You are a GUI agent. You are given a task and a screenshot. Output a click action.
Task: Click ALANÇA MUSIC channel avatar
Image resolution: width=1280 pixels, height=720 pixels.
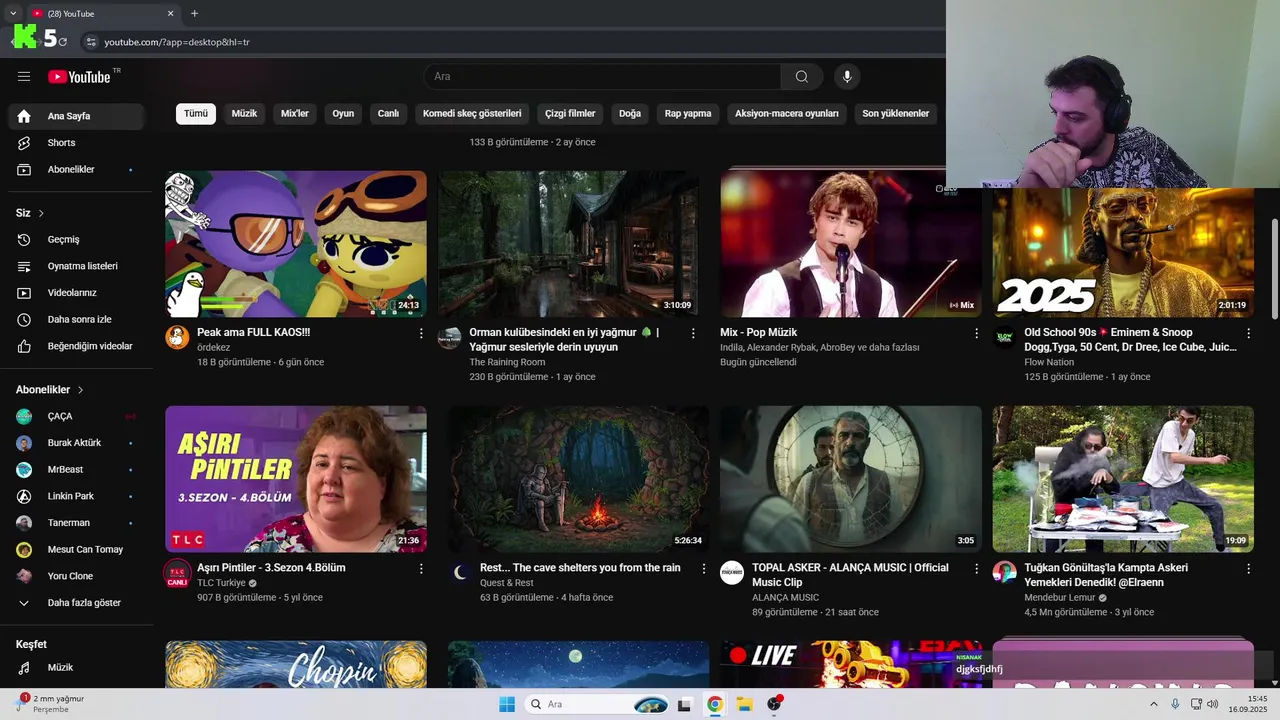click(x=732, y=573)
